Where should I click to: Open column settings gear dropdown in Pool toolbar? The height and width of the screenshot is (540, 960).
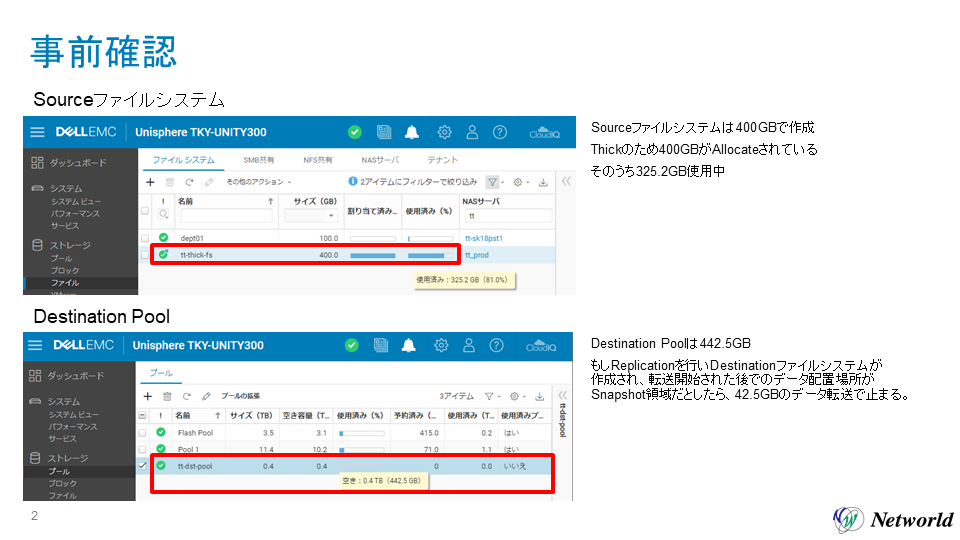click(x=517, y=396)
